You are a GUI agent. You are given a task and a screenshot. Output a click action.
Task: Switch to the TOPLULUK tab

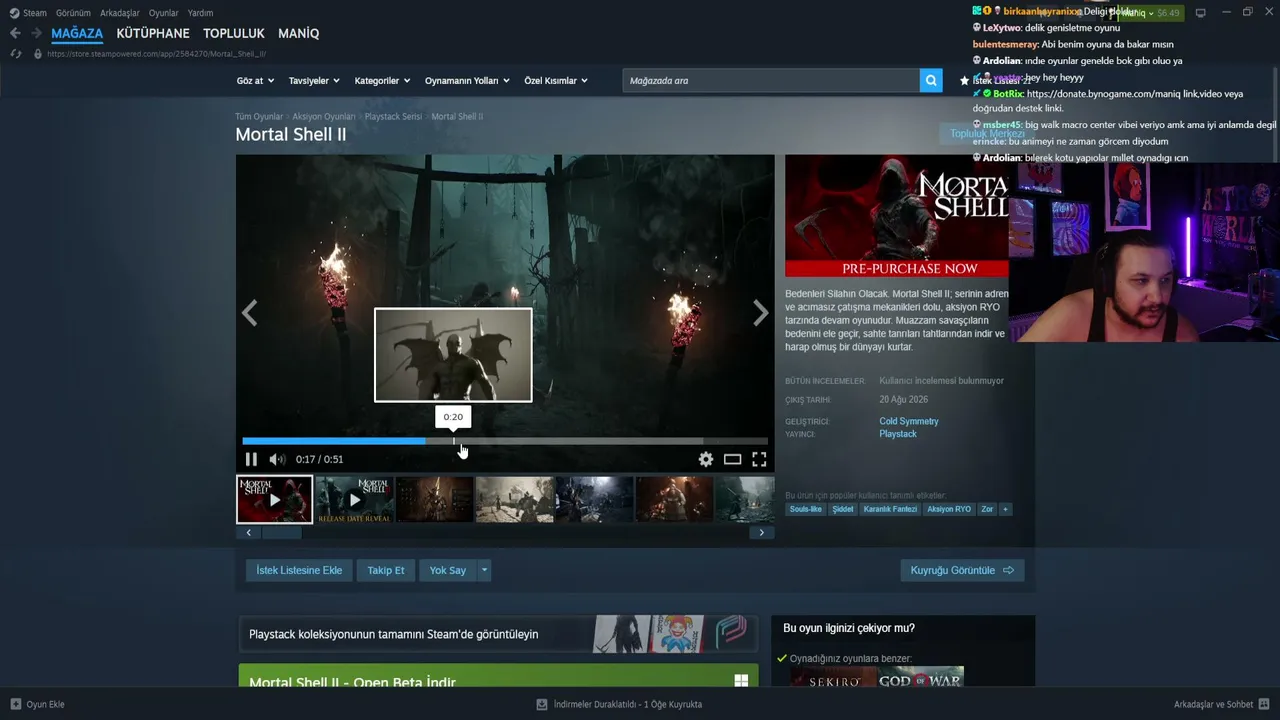(234, 33)
